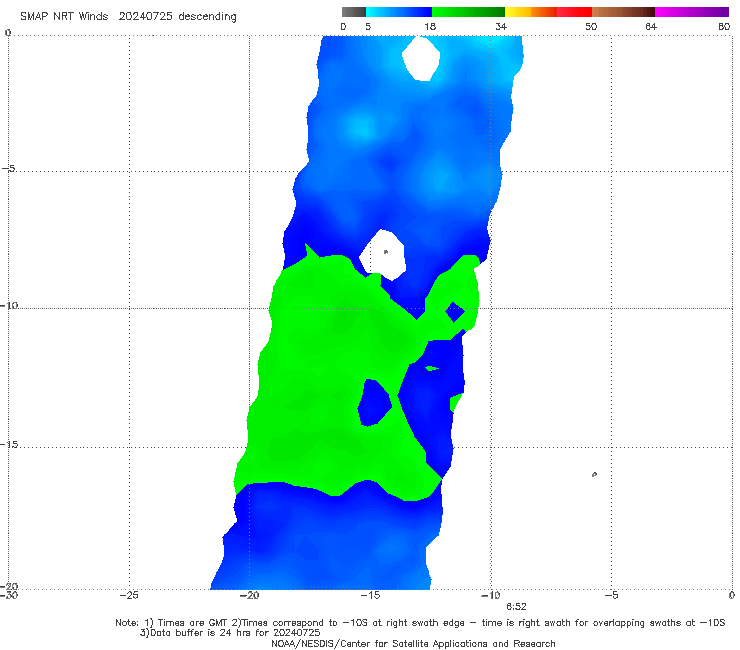Image resolution: width=740 pixels, height=650 pixels.
Task: Click the "18" label under the color bar
Action: (x=430, y=27)
